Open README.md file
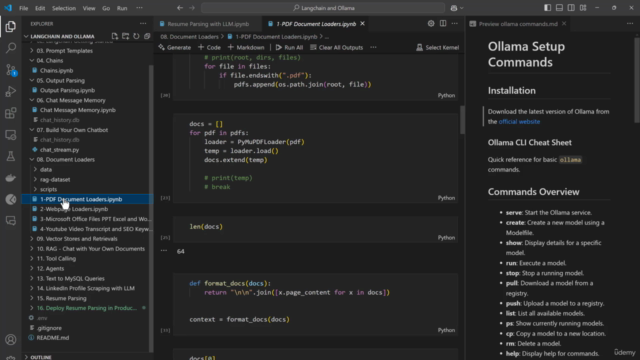The image size is (640, 360). 53,338
